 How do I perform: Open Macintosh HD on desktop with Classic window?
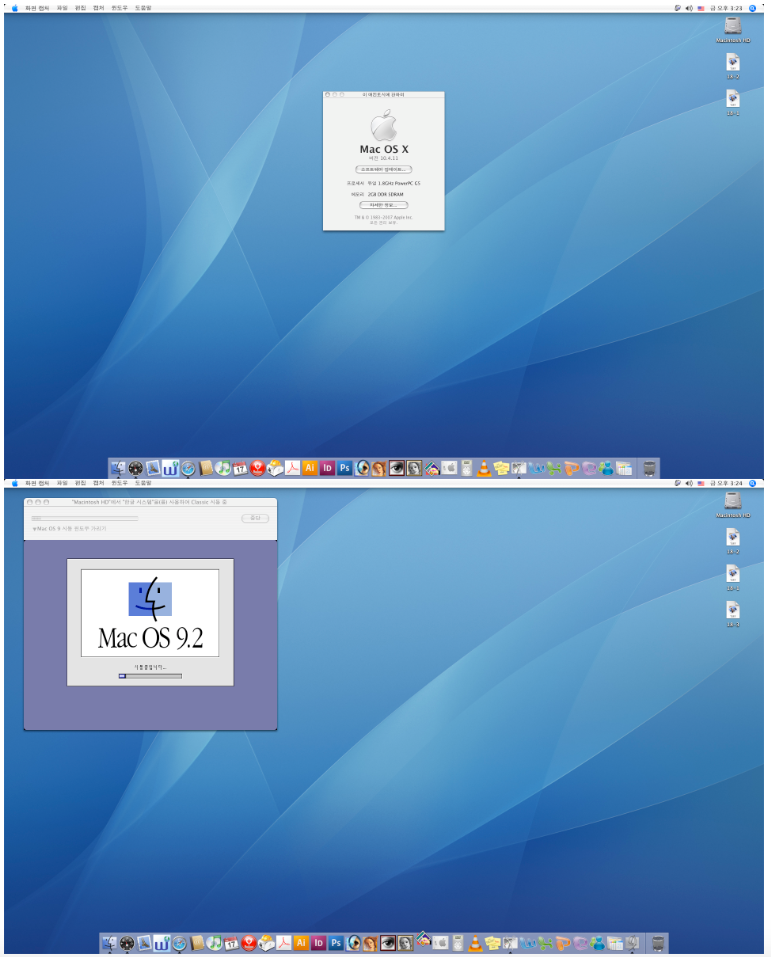(x=732, y=500)
